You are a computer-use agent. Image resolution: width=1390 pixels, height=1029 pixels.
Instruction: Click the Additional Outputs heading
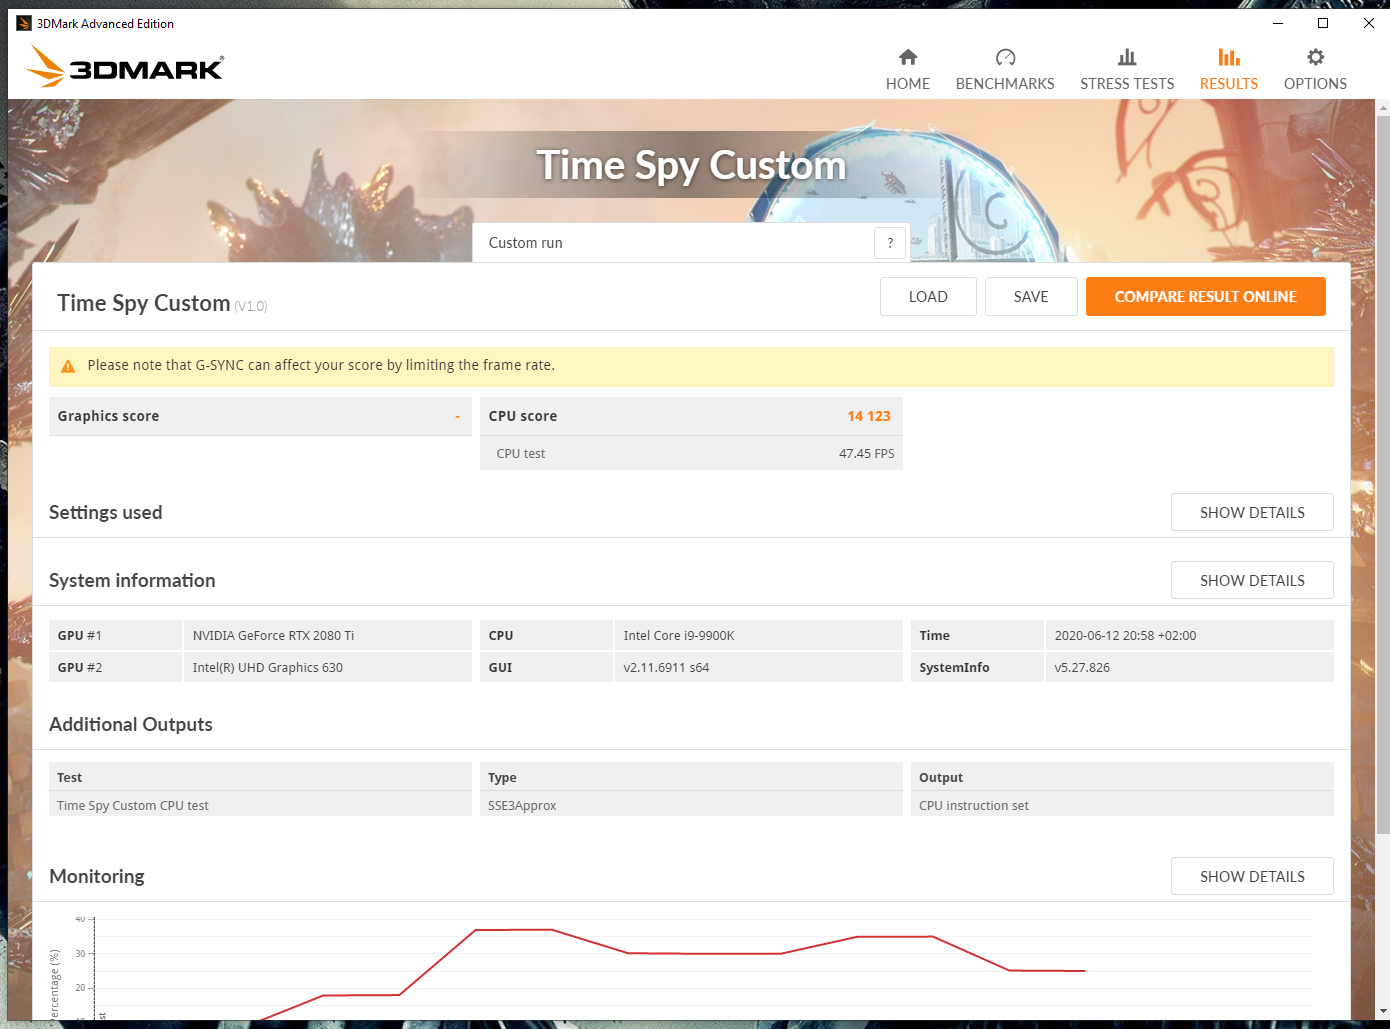click(131, 724)
